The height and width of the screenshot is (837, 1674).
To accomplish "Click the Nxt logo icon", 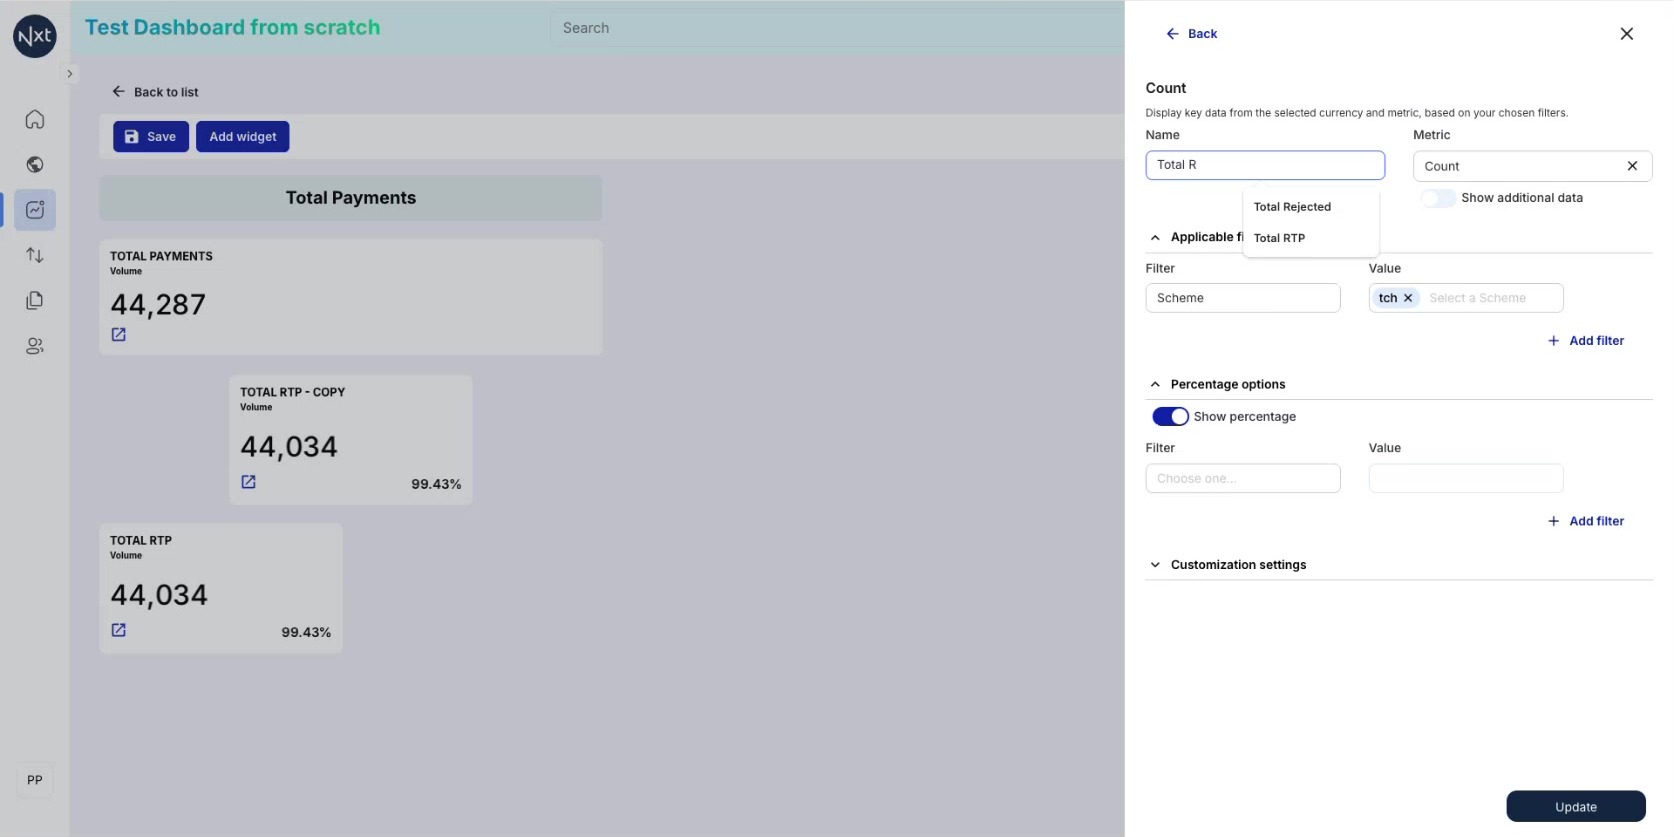I will [35, 36].
